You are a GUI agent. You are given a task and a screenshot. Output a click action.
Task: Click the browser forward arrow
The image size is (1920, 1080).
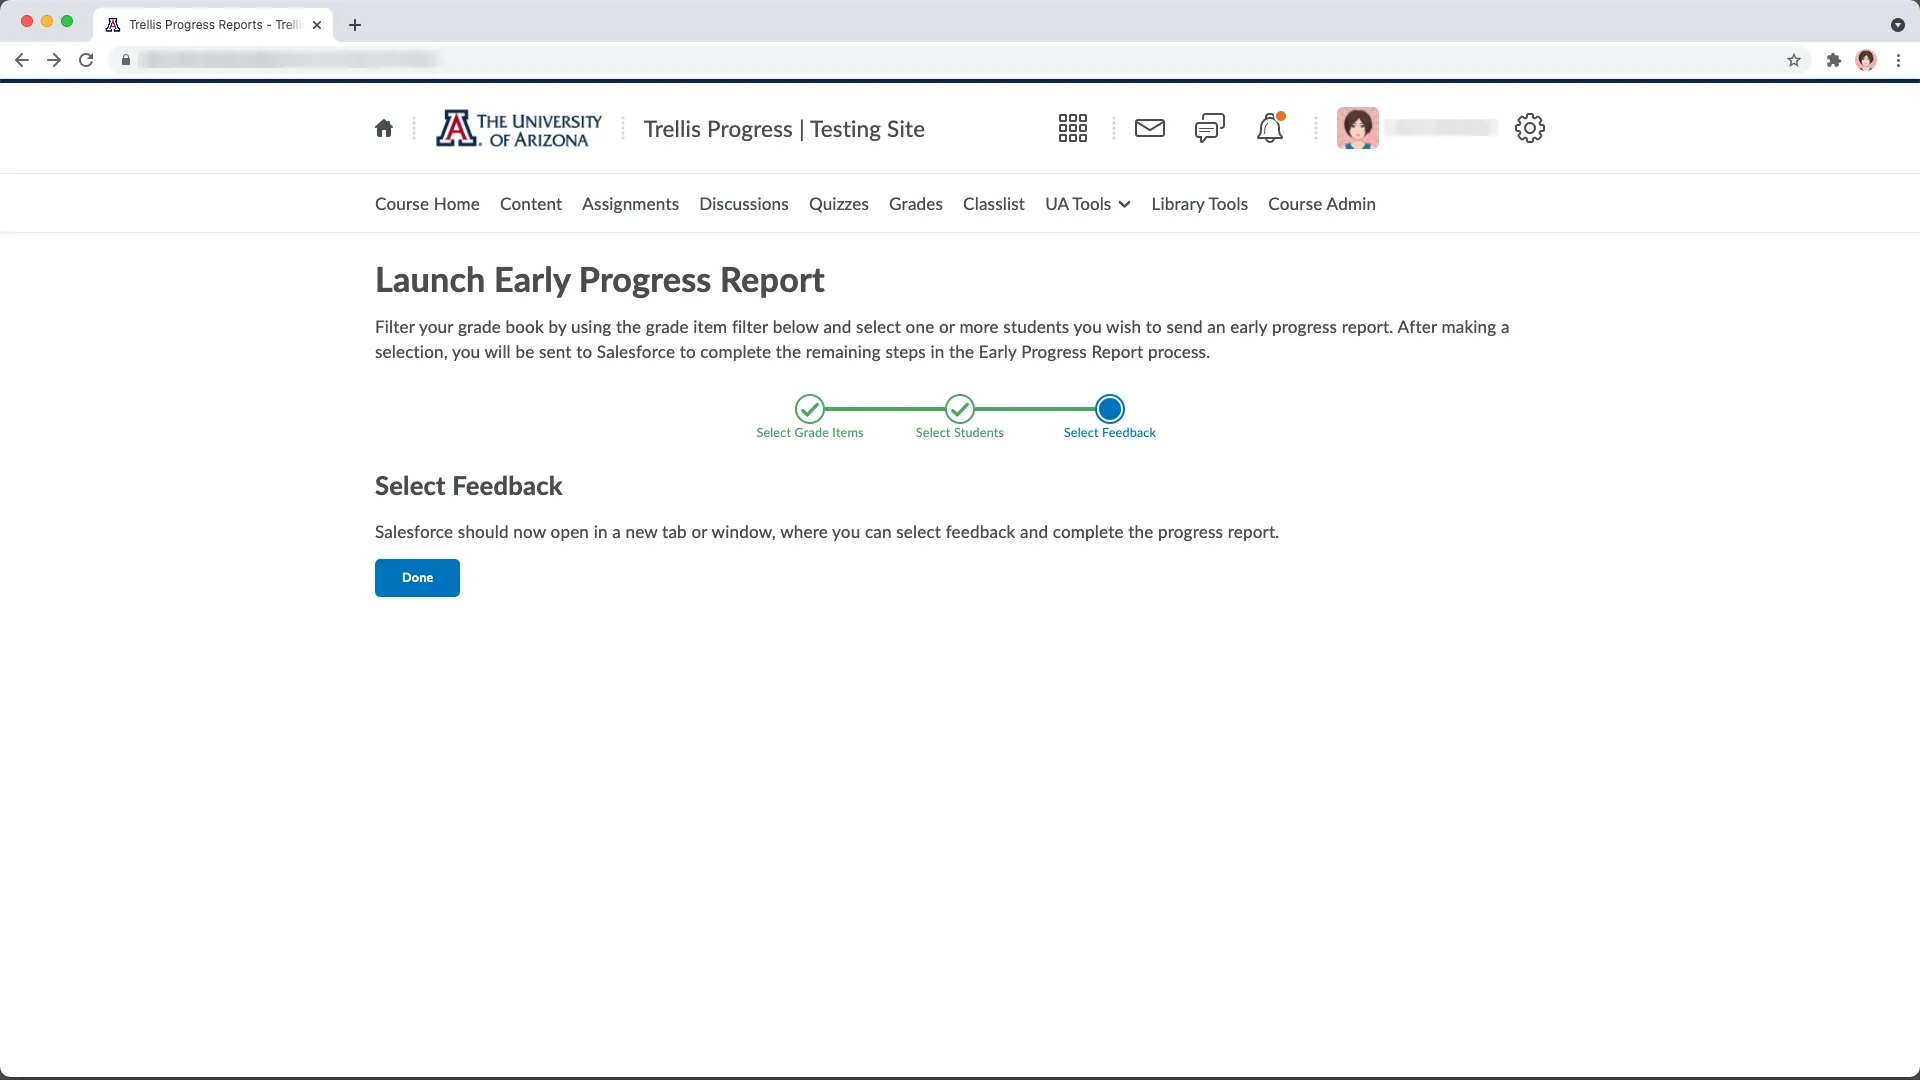pos(54,60)
